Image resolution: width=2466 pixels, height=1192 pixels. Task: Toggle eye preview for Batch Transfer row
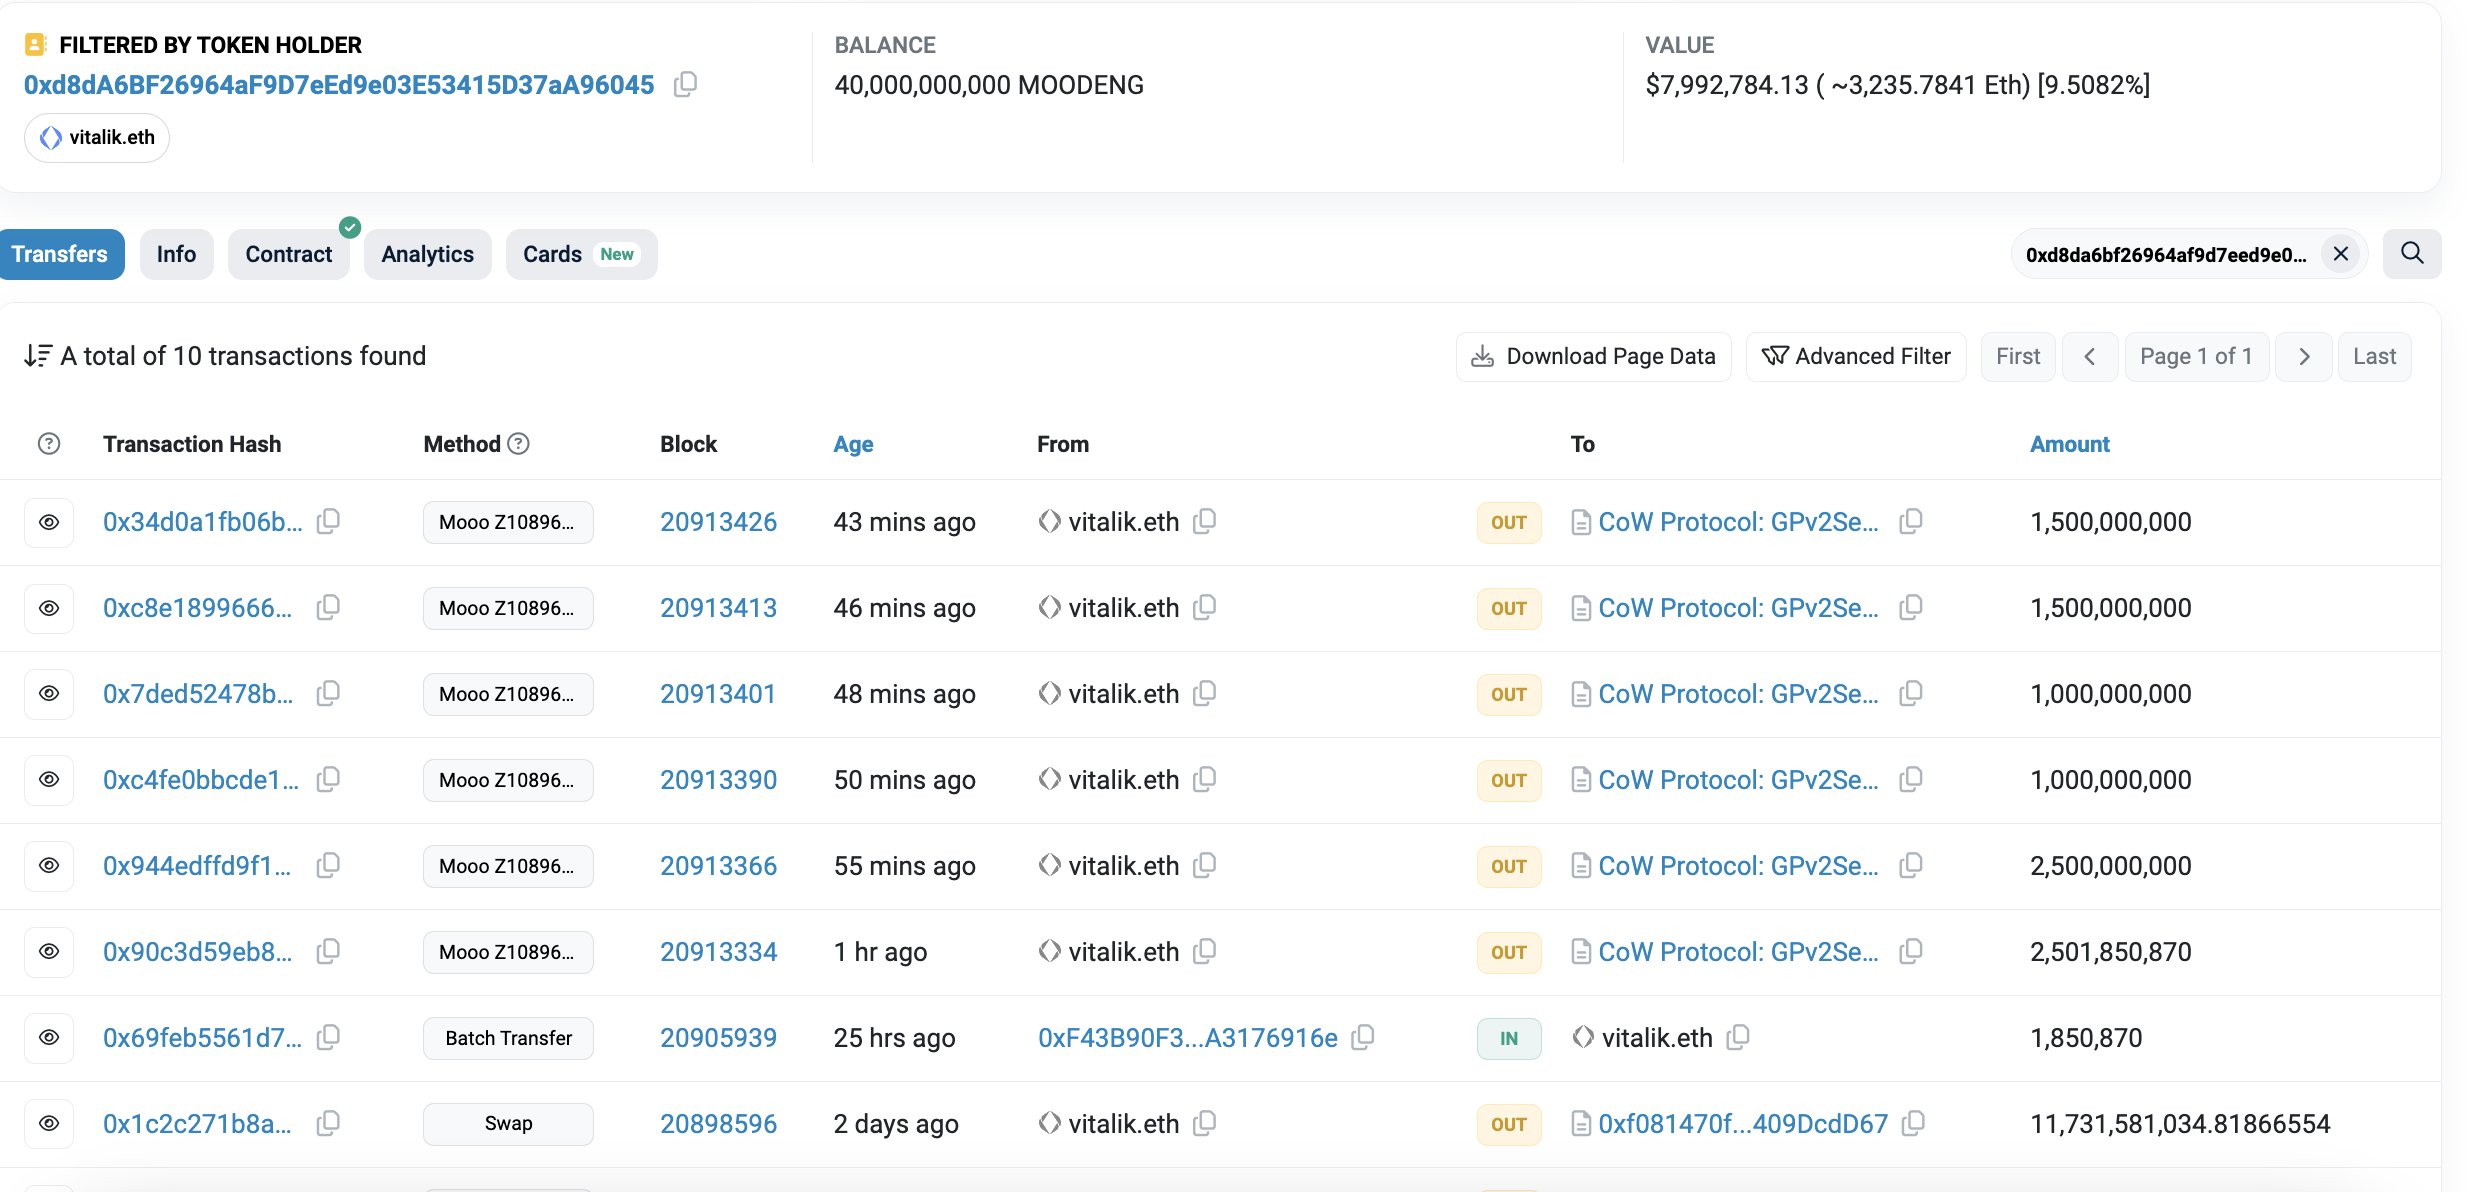click(x=49, y=1038)
